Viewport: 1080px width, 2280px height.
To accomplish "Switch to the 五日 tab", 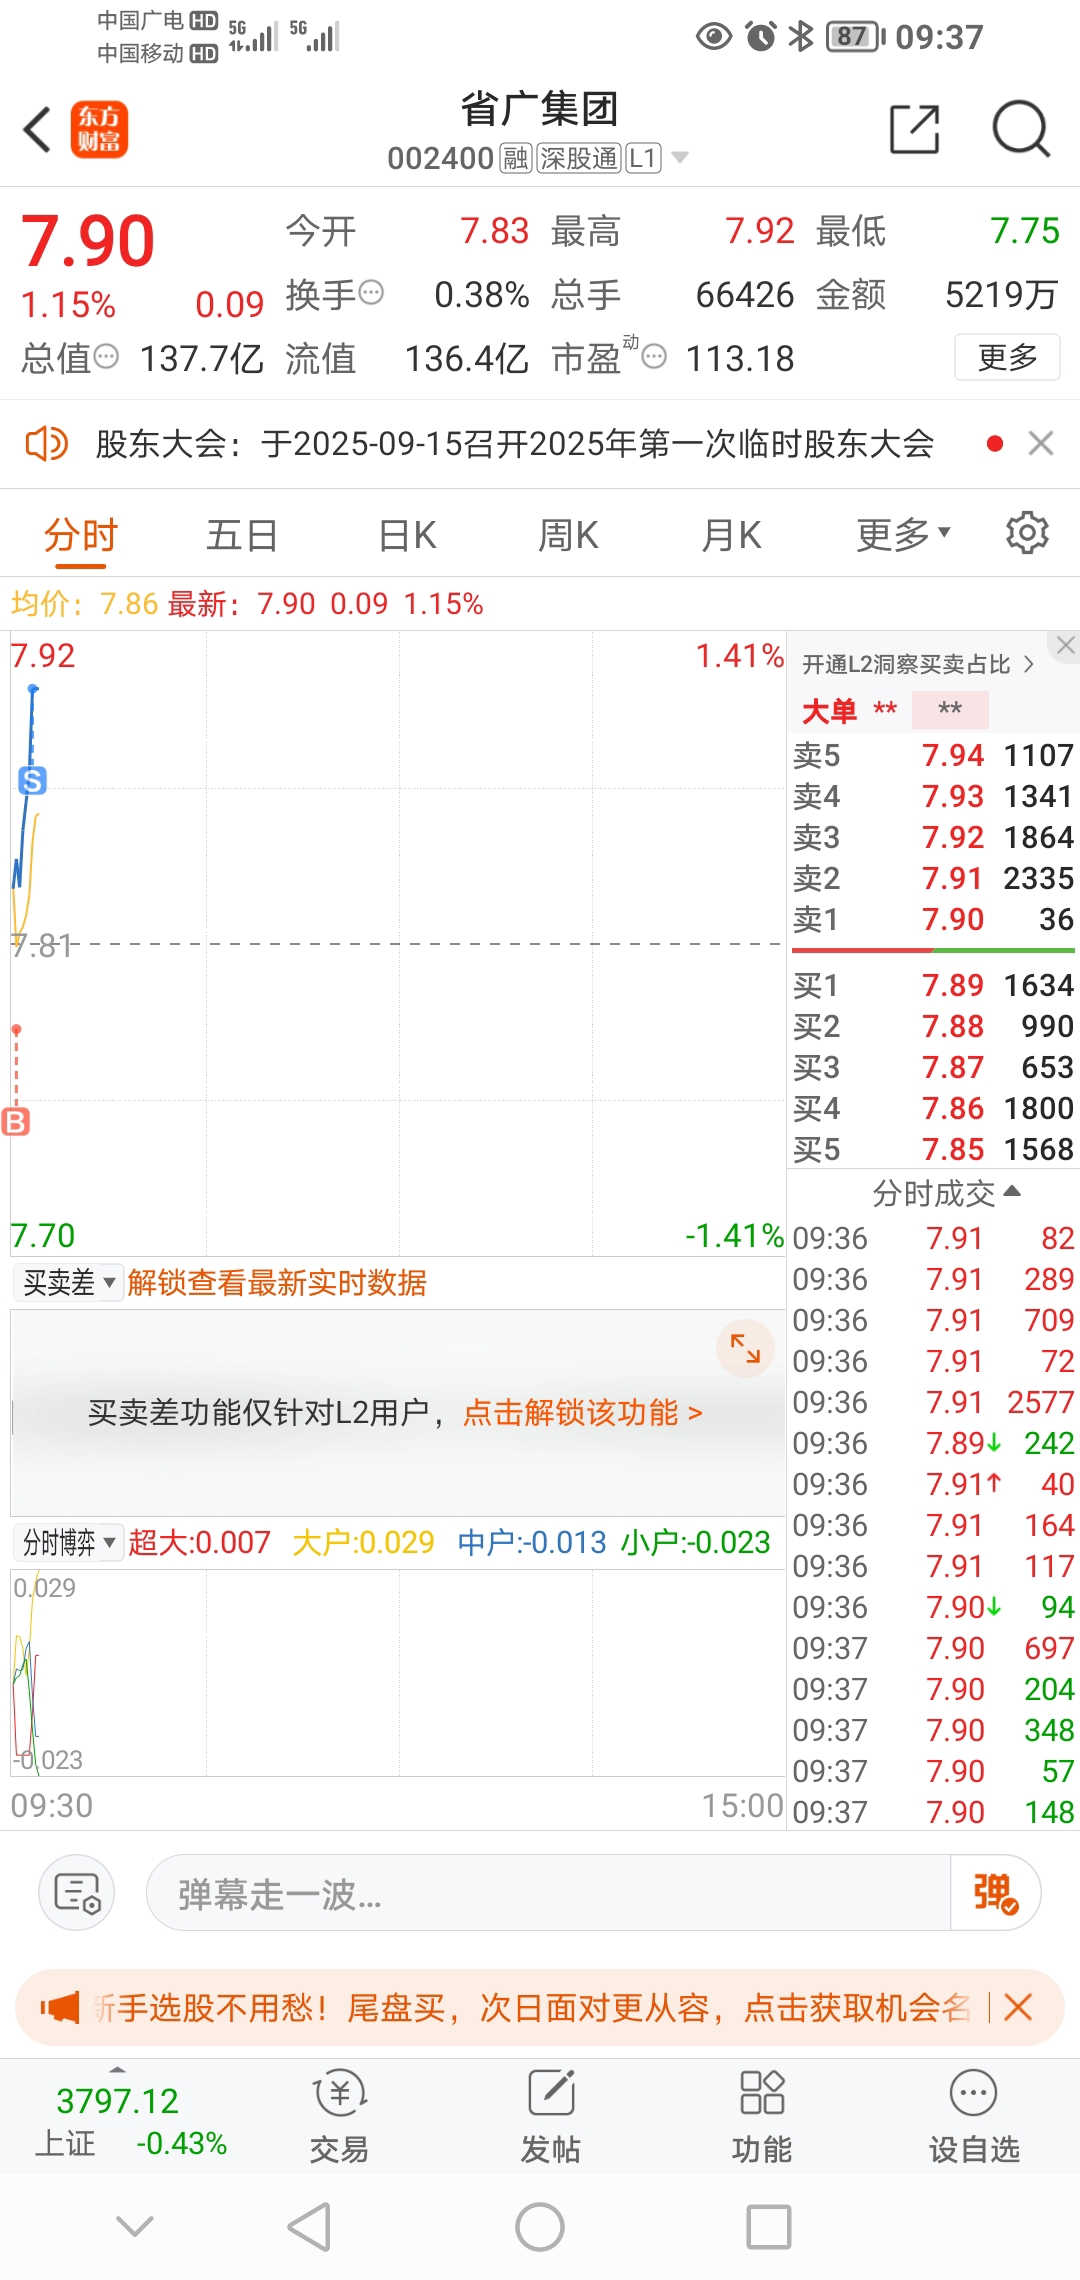I will coord(242,535).
